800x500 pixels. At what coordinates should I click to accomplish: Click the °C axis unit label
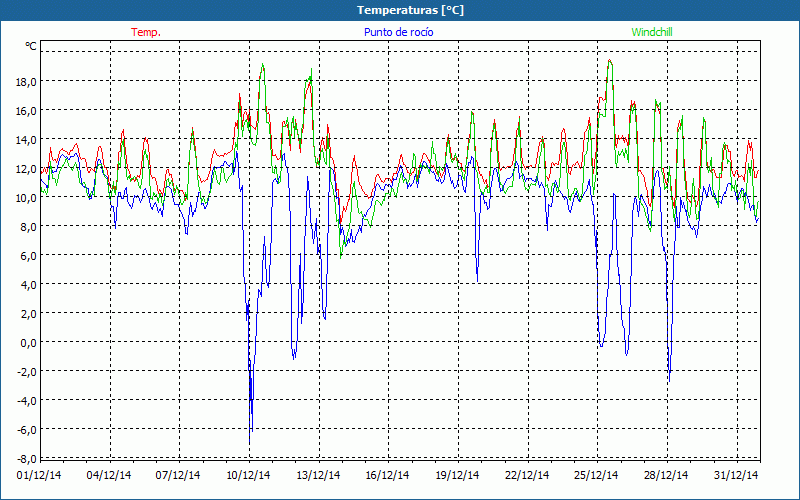click(x=31, y=46)
